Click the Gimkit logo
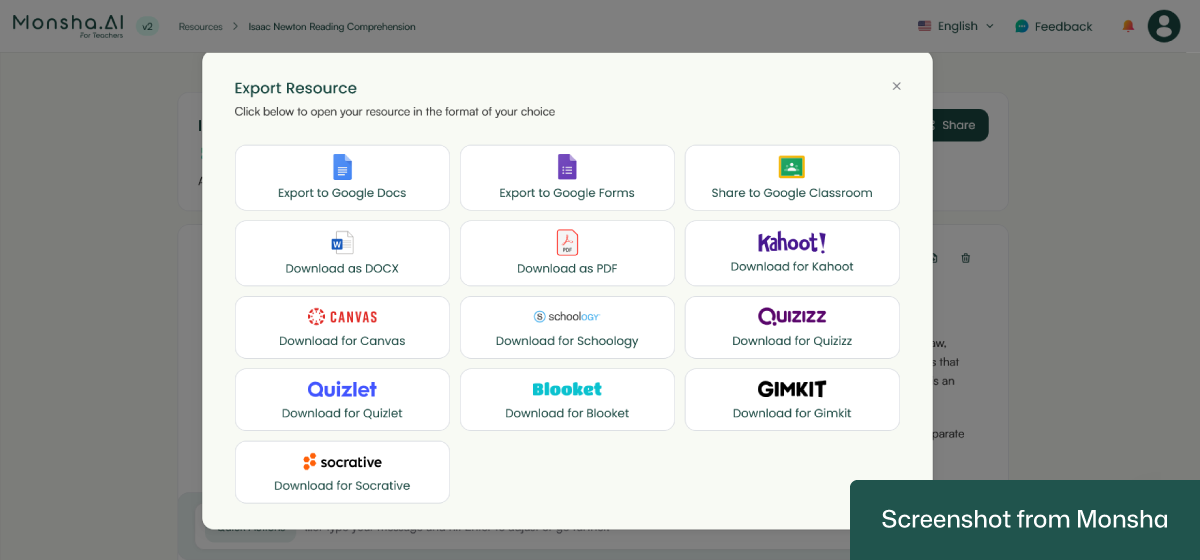 click(x=792, y=389)
